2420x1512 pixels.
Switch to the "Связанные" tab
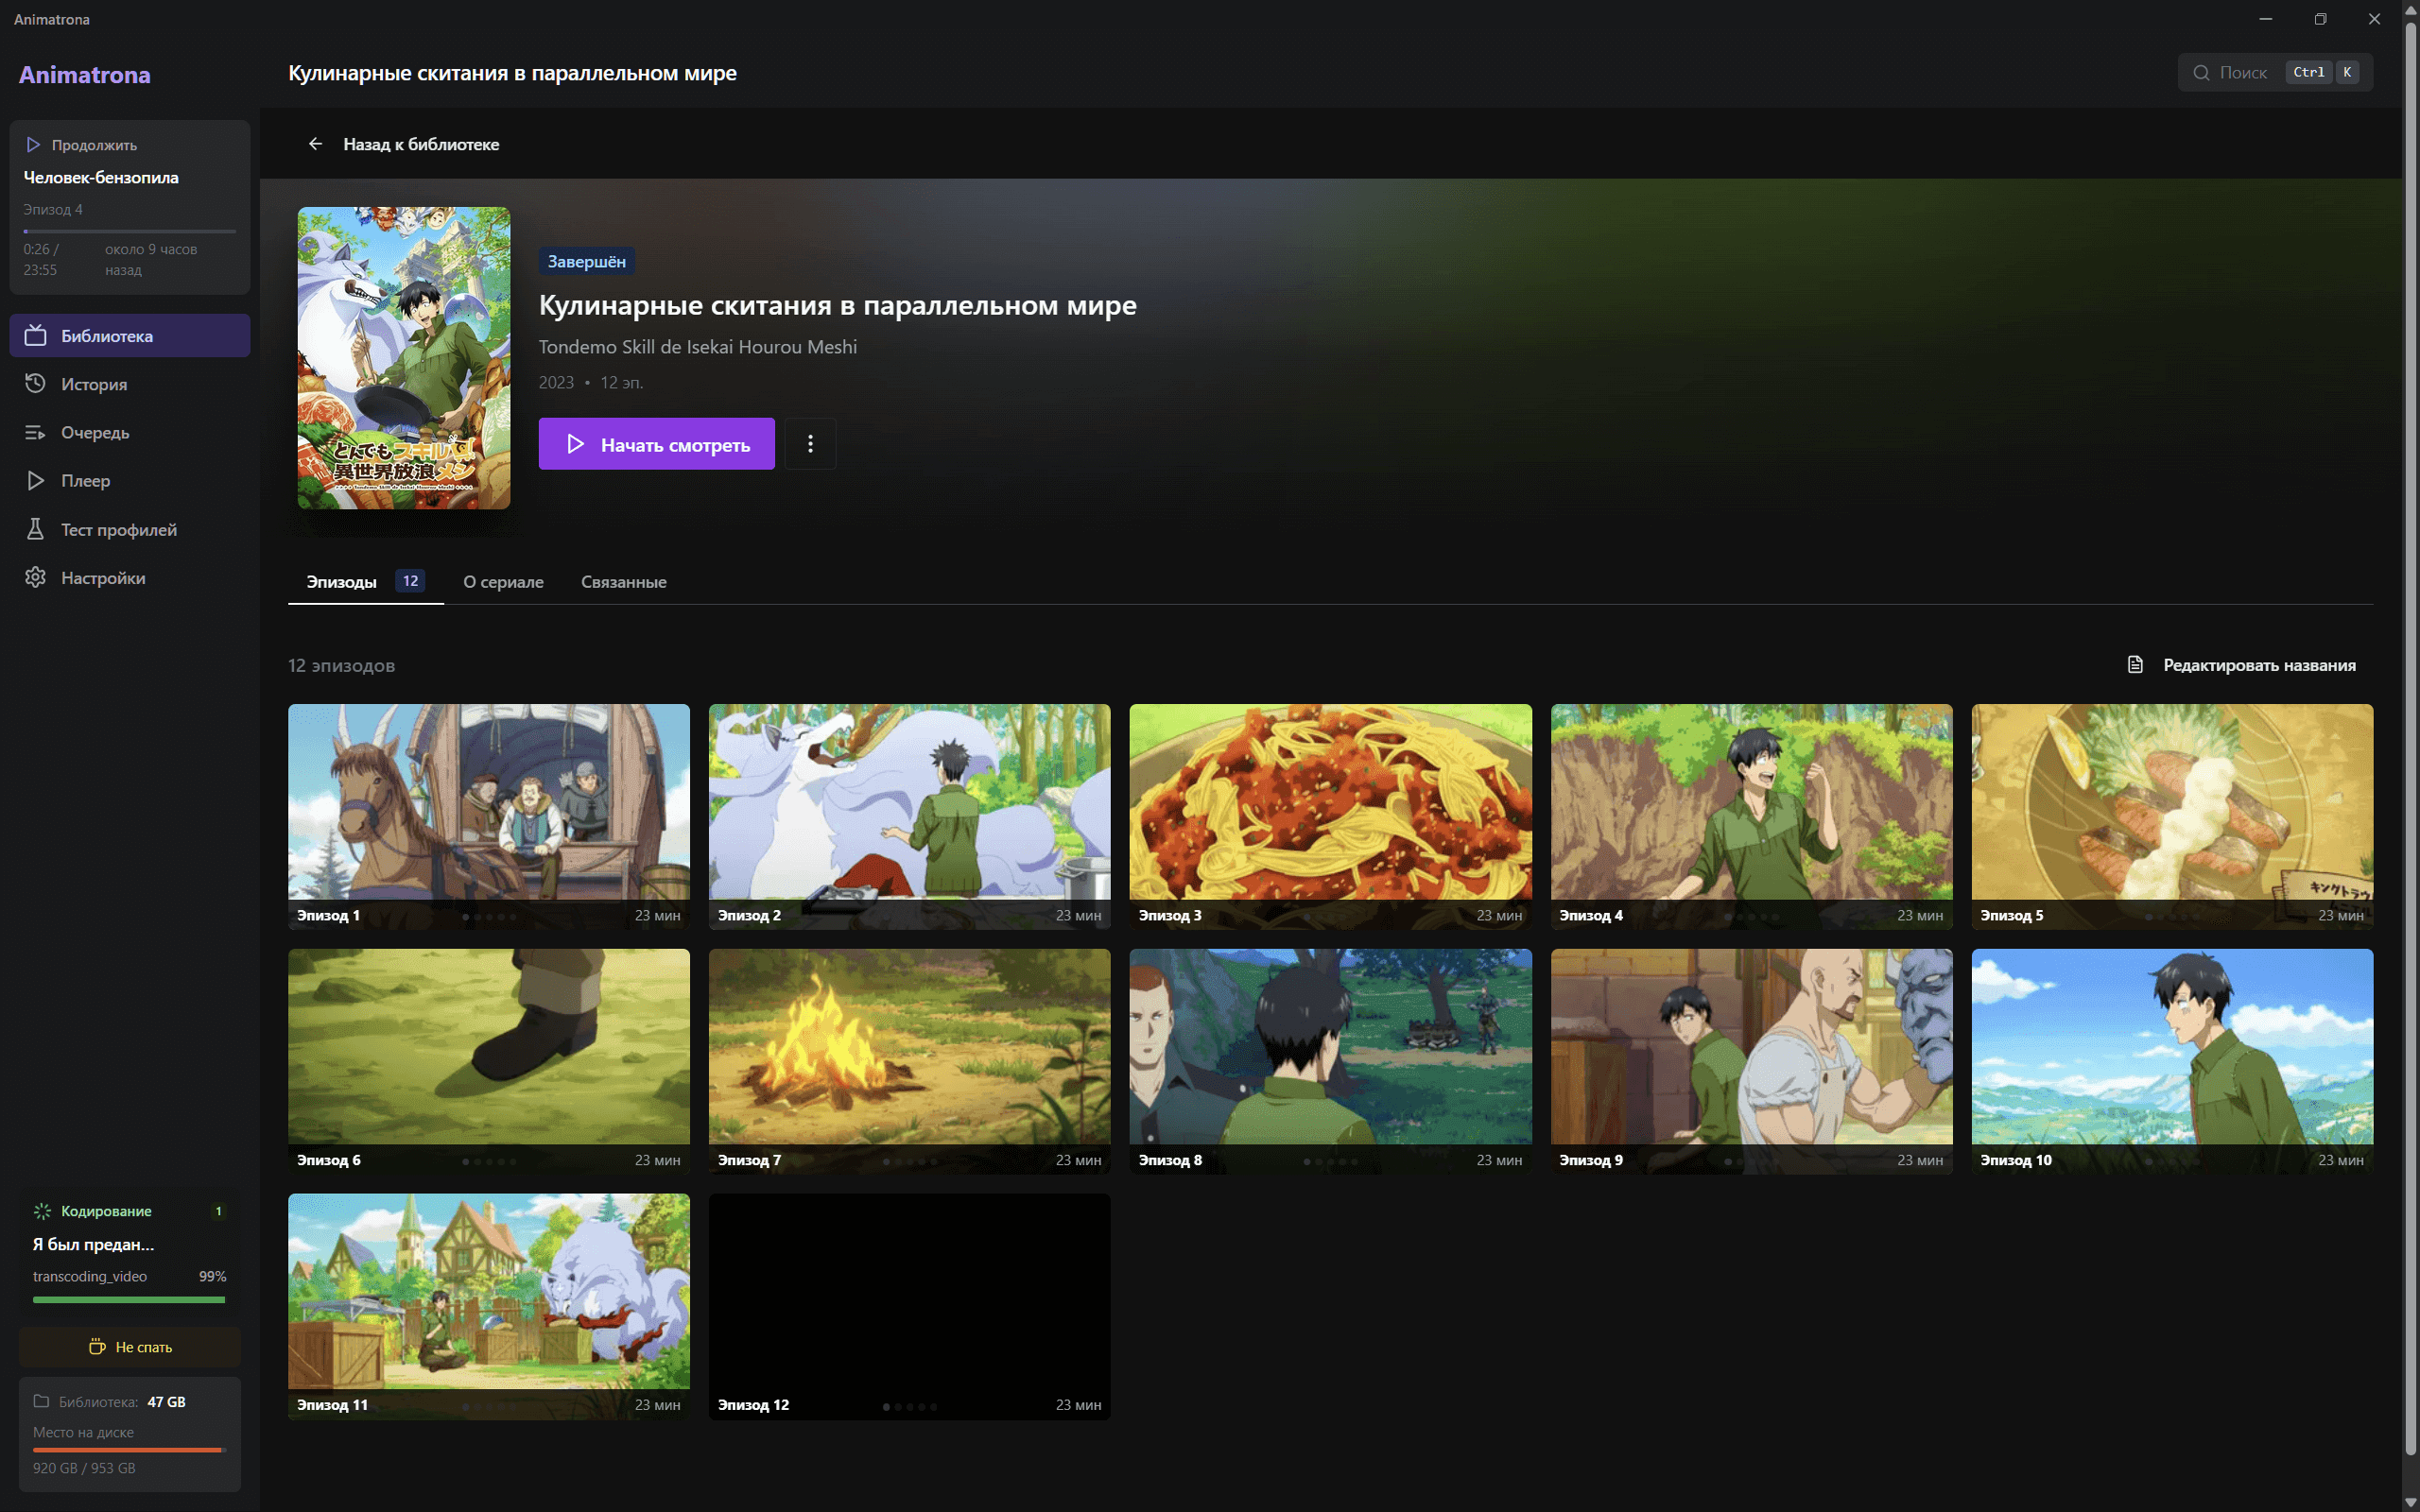click(623, 582)
